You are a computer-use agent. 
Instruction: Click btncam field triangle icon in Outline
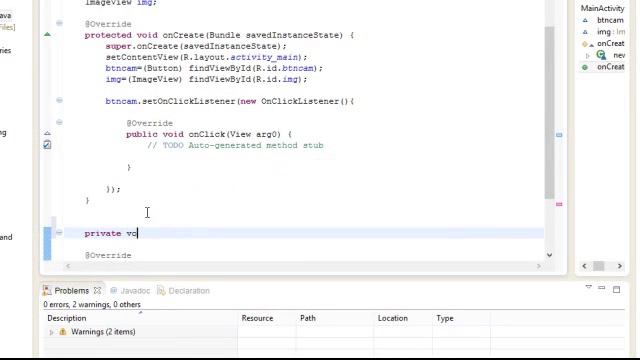[585, 20]
